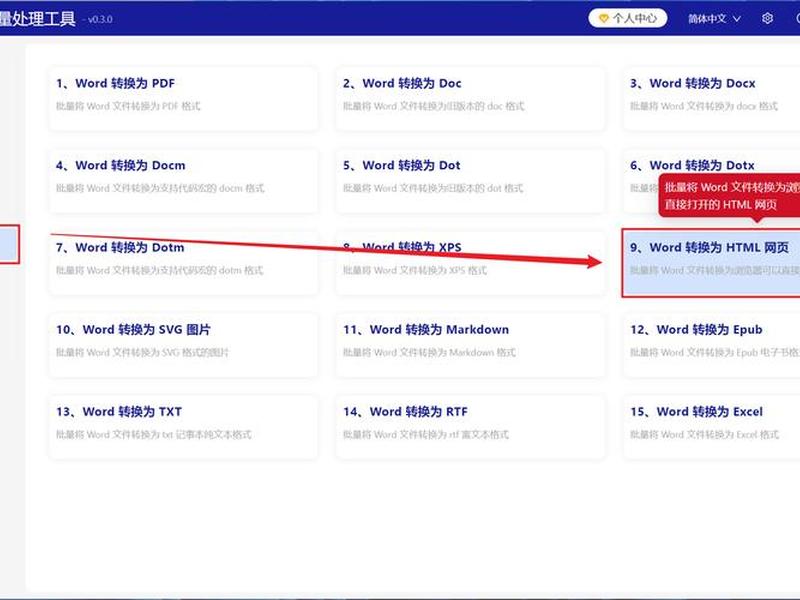Click description mentioning 支持代码宏的 dotm 格式
The height and width of the screenshot is (600, 800).
[160, 270]
